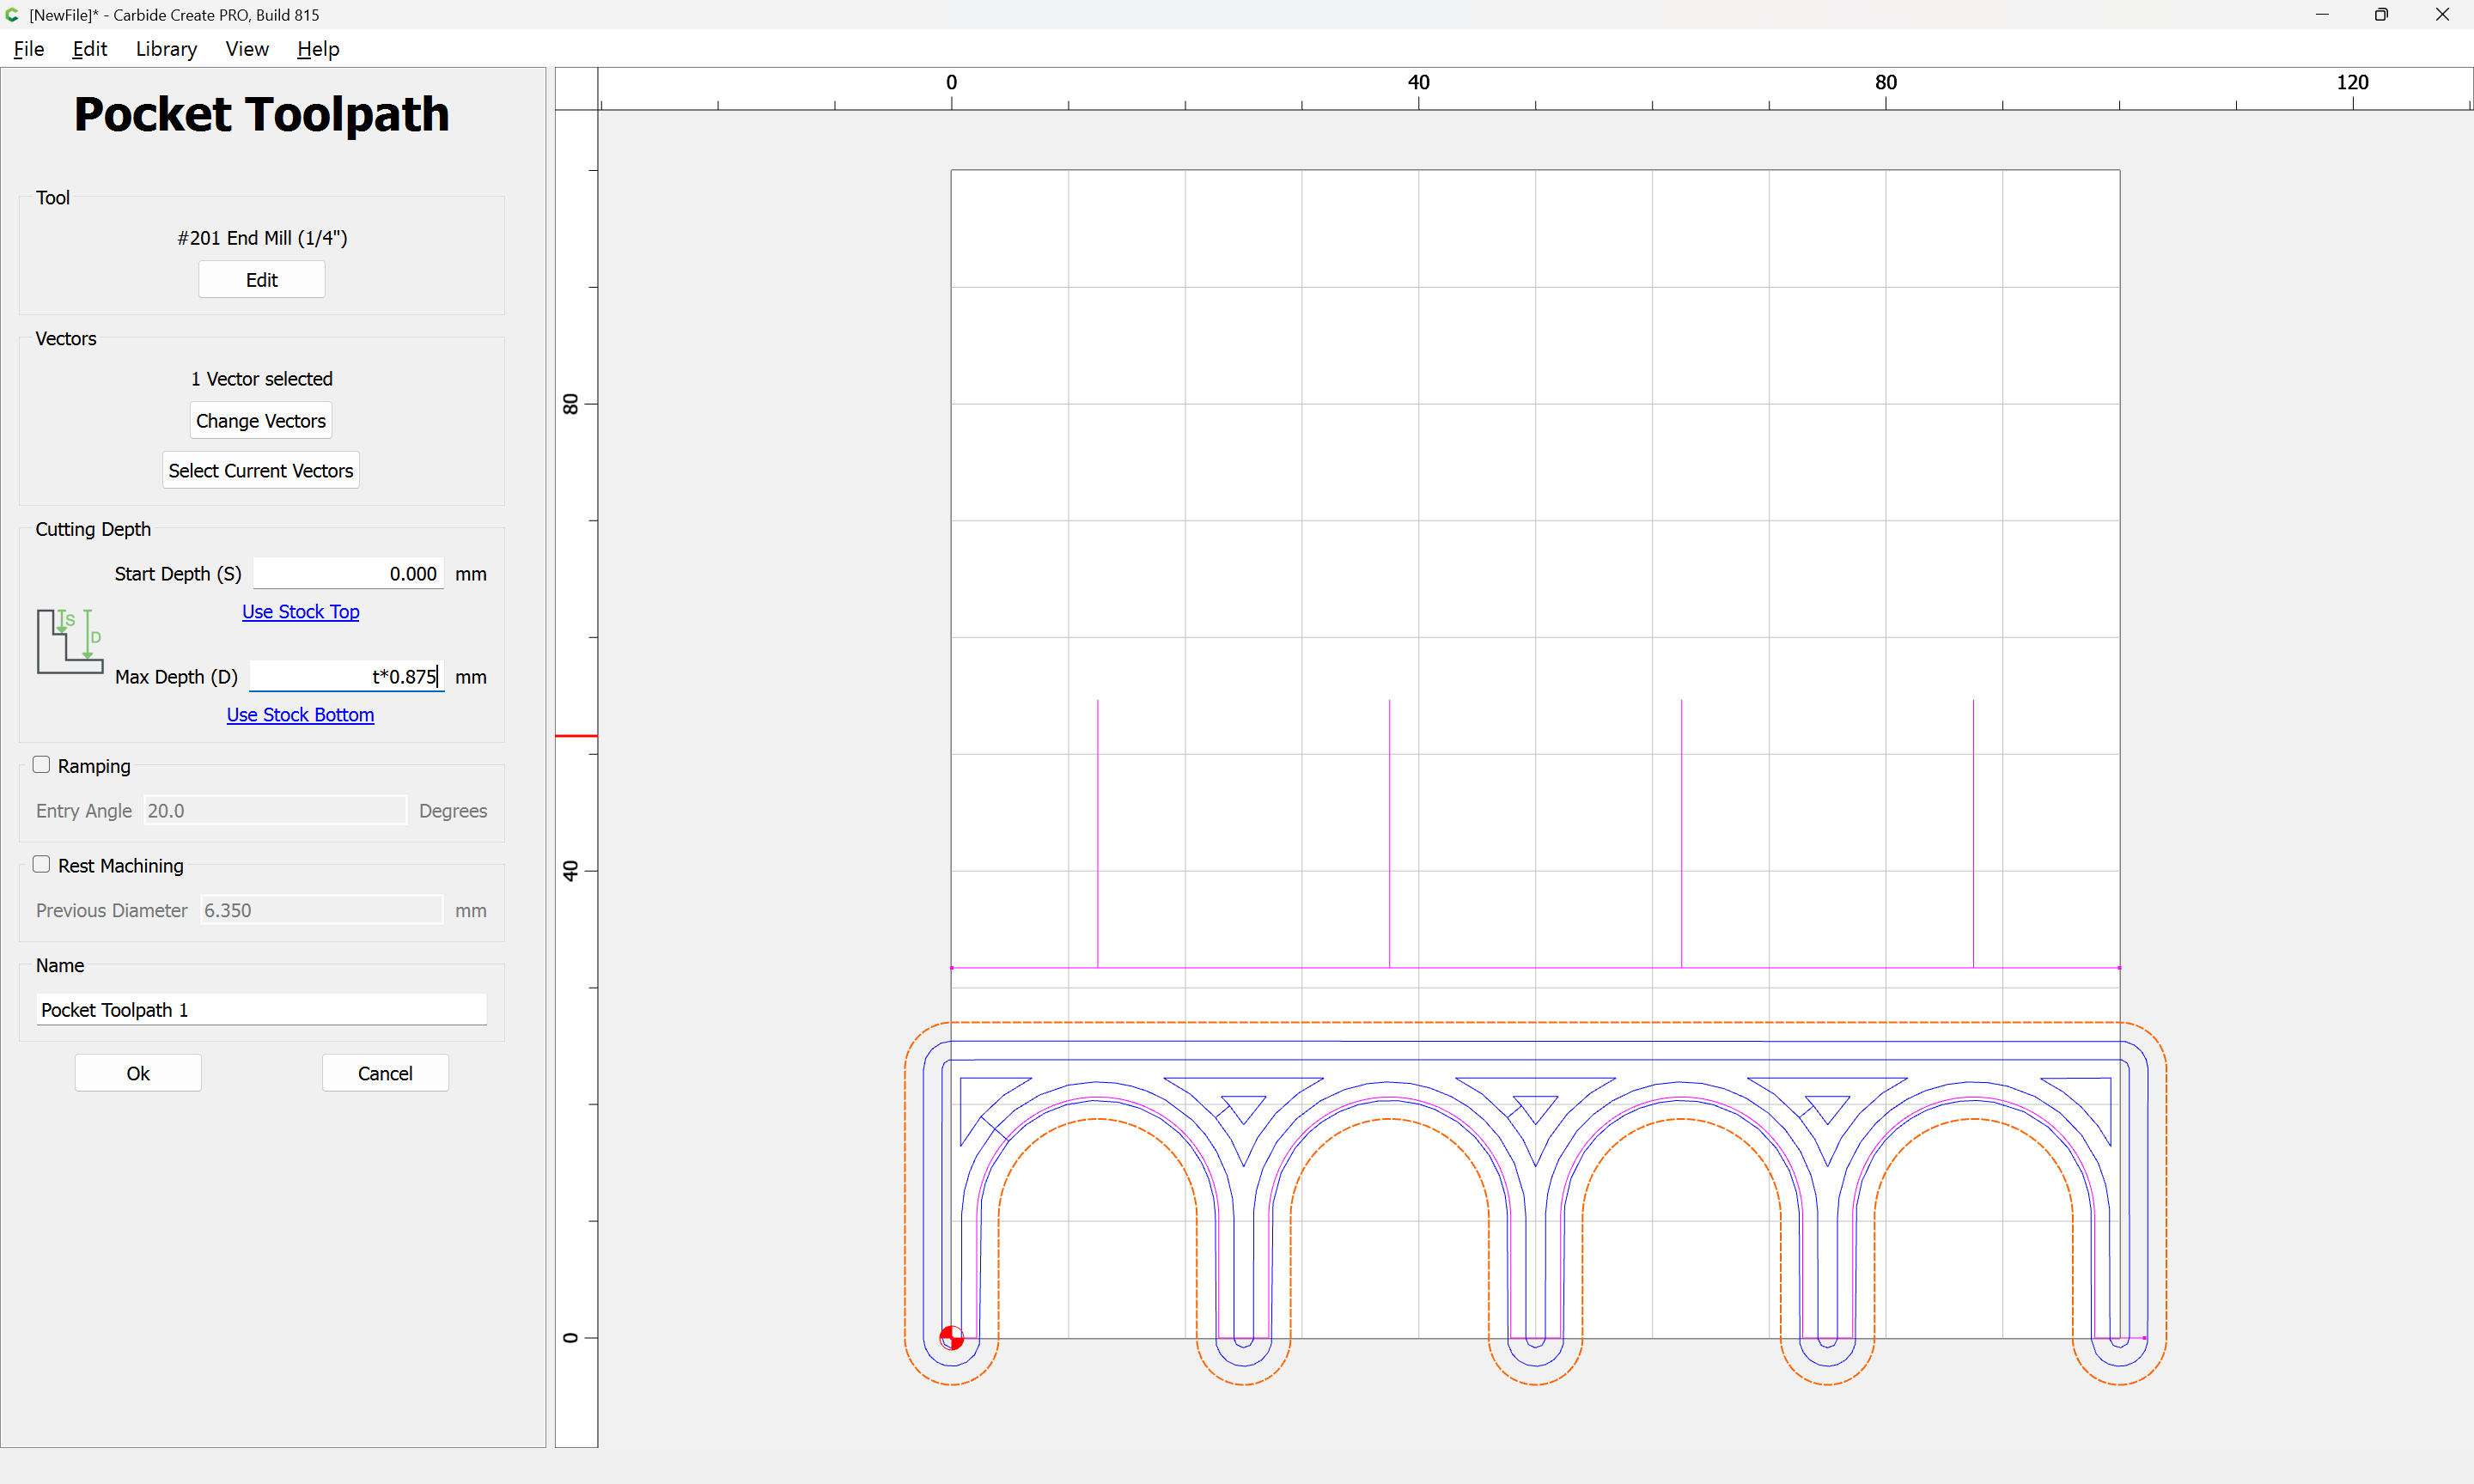Click the magenta horizontal line on canvas
The image size is (2474, 1484).
(1535, 967)
